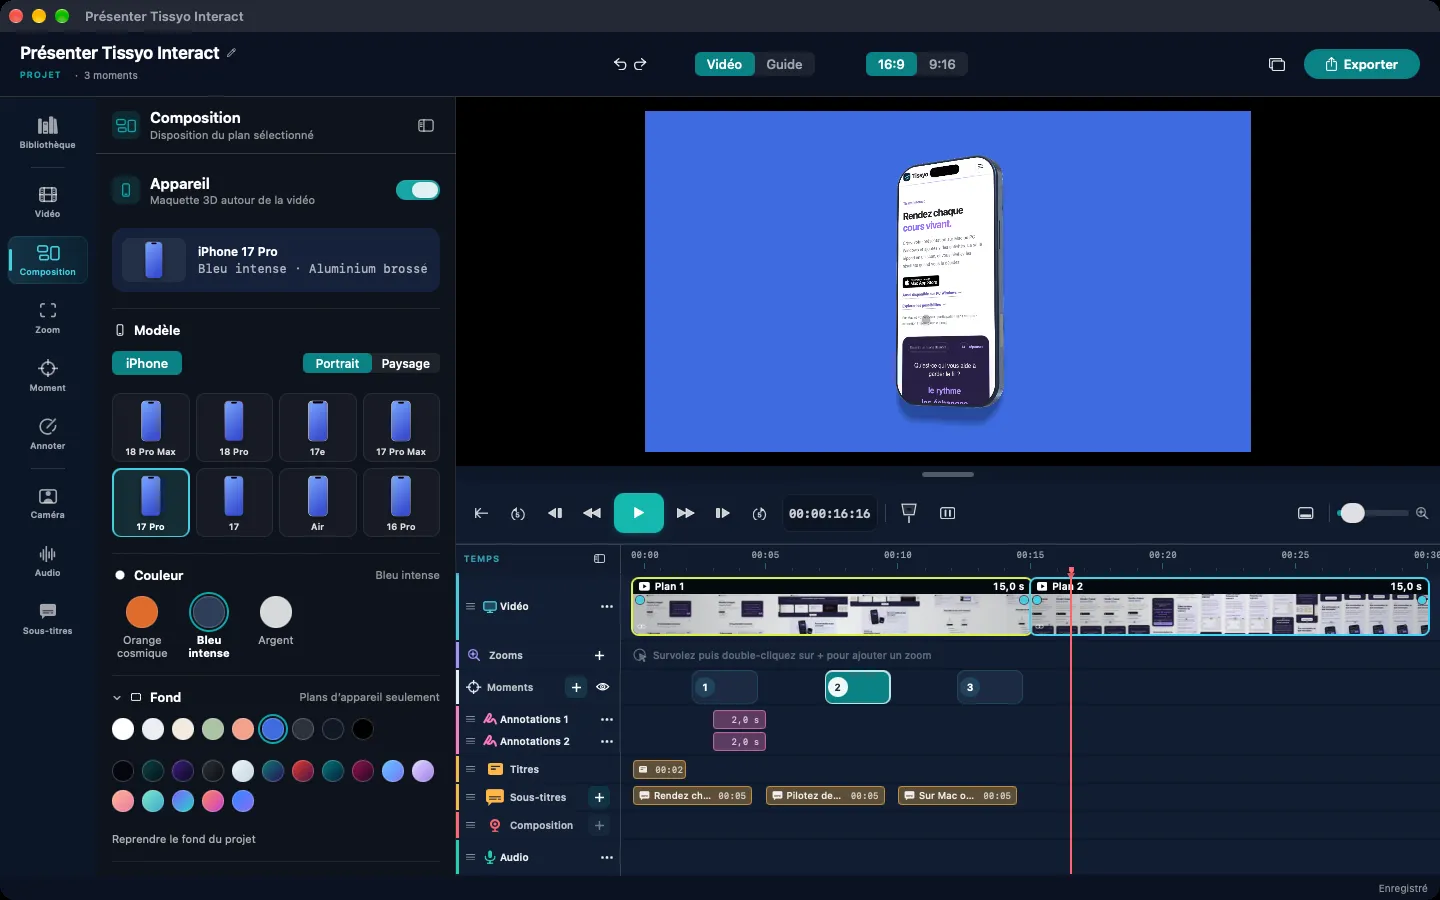Open the Bibliothèque sidebar panel
Screen dimensions: 1440x900
[47, 133]
